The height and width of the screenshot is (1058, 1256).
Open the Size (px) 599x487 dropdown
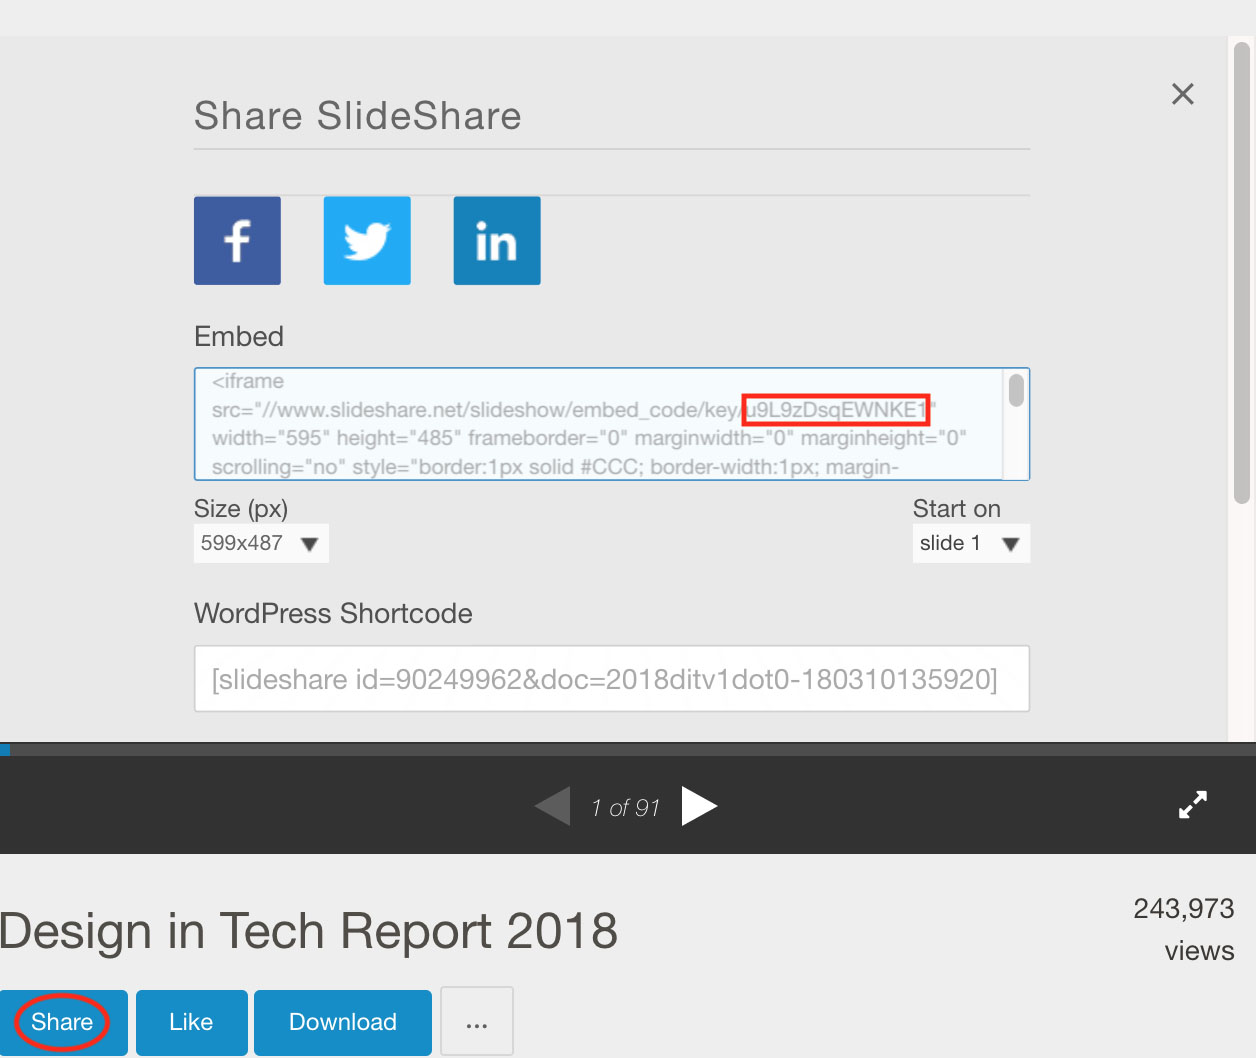261,543
